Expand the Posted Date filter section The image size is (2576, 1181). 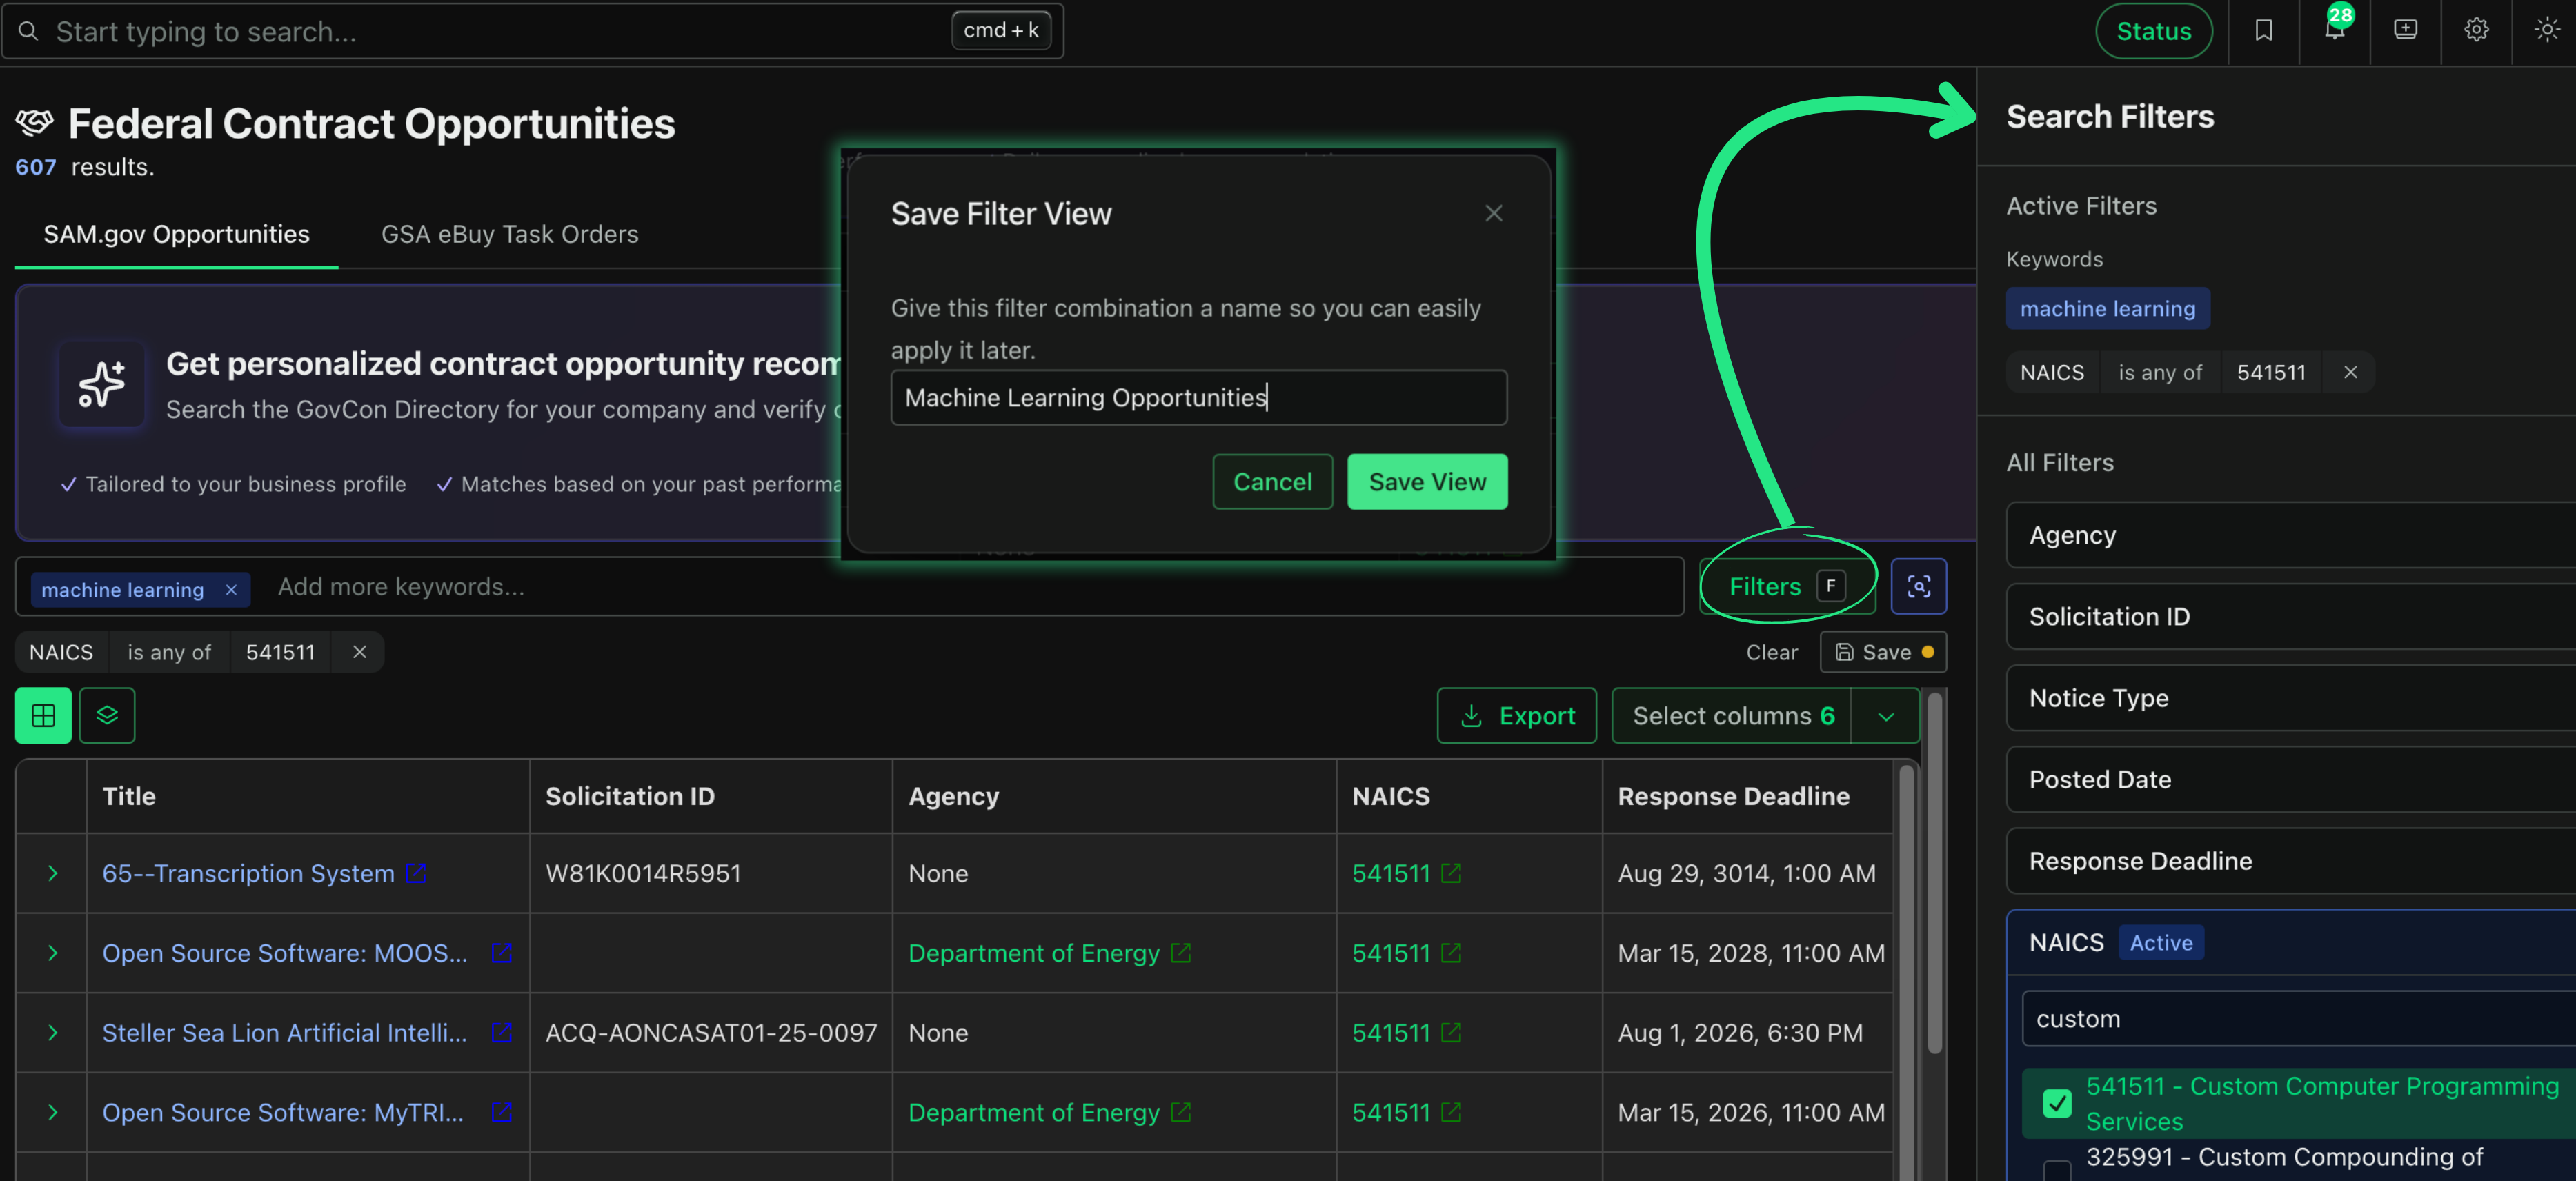2290,779
